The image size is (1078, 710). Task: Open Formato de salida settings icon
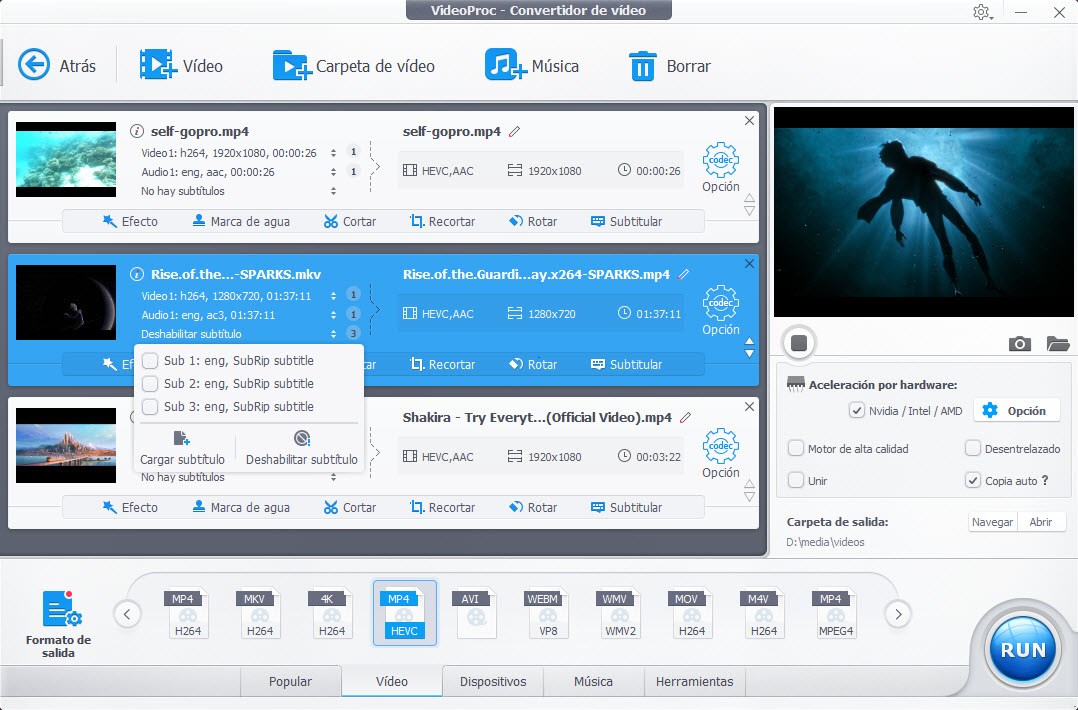[x=61, y=609]
